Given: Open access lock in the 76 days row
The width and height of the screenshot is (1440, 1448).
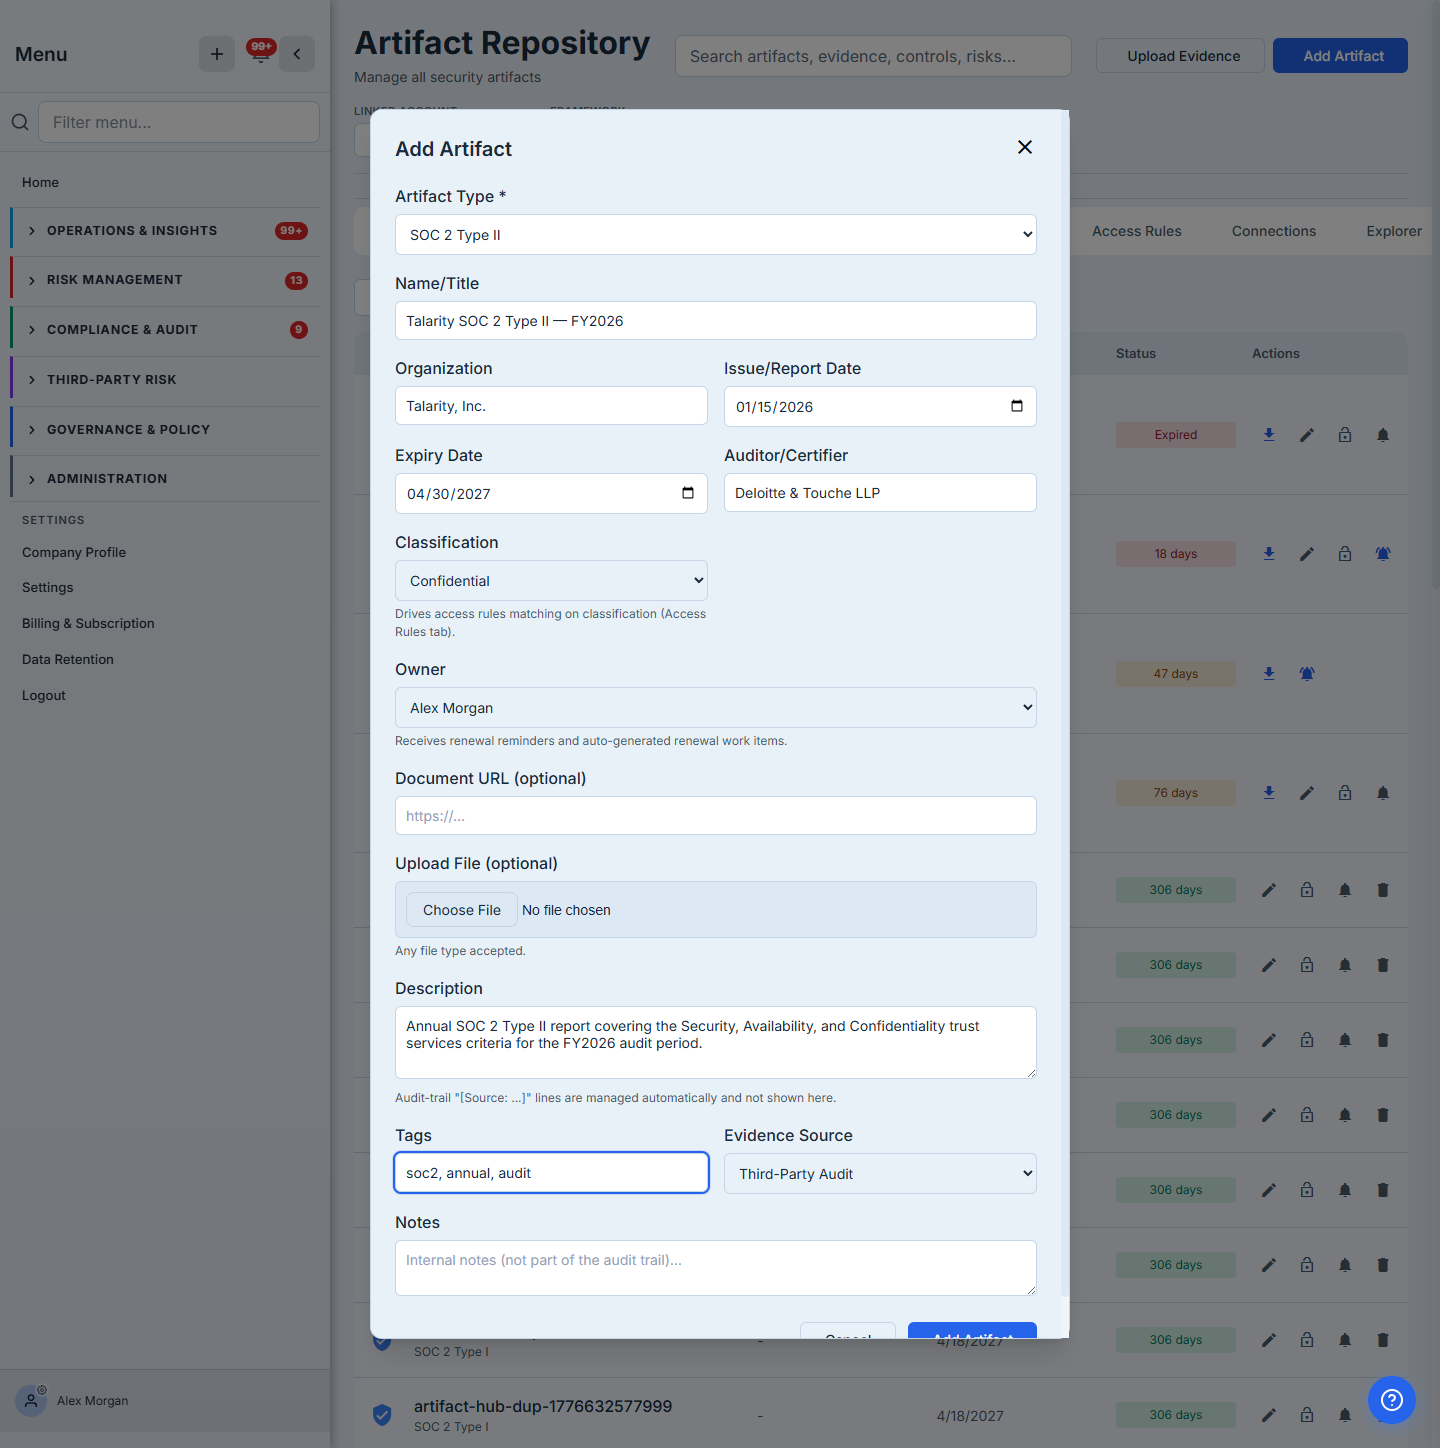Looking at the screenshot, I should click(x=1345, y=793).
